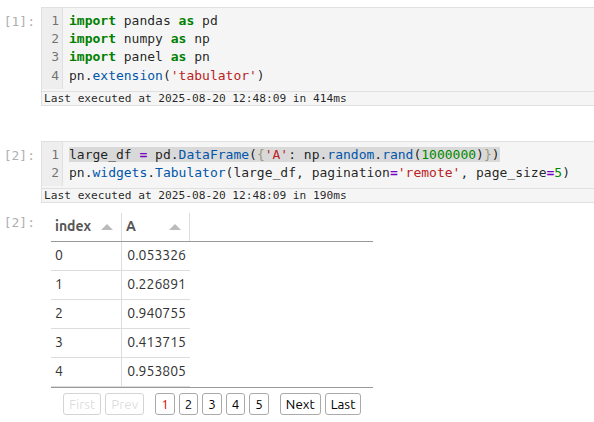
Task: Jump to page 4
Action: [236, 404]
